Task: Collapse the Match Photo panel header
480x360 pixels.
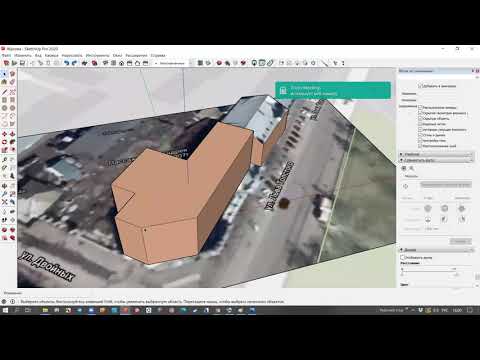Action: [x=436, y=160]
